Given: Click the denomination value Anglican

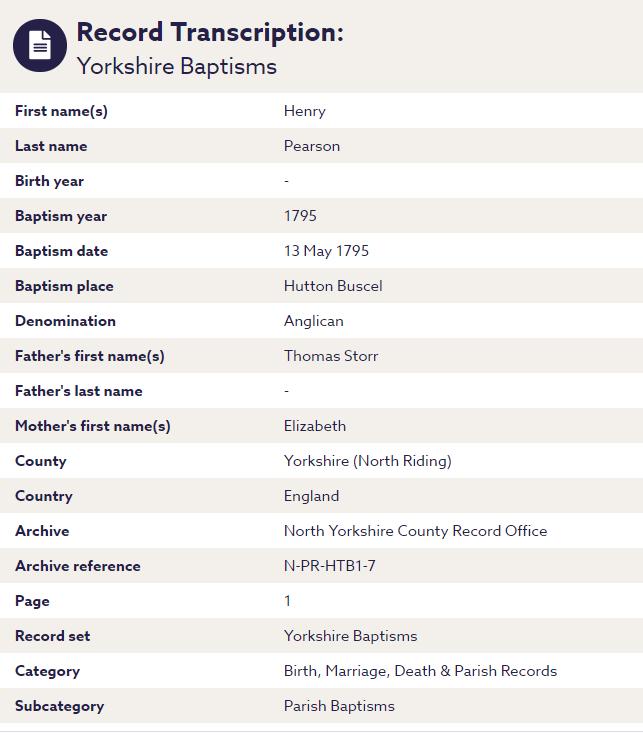Looking at the screenshot, I should [313, 321].
